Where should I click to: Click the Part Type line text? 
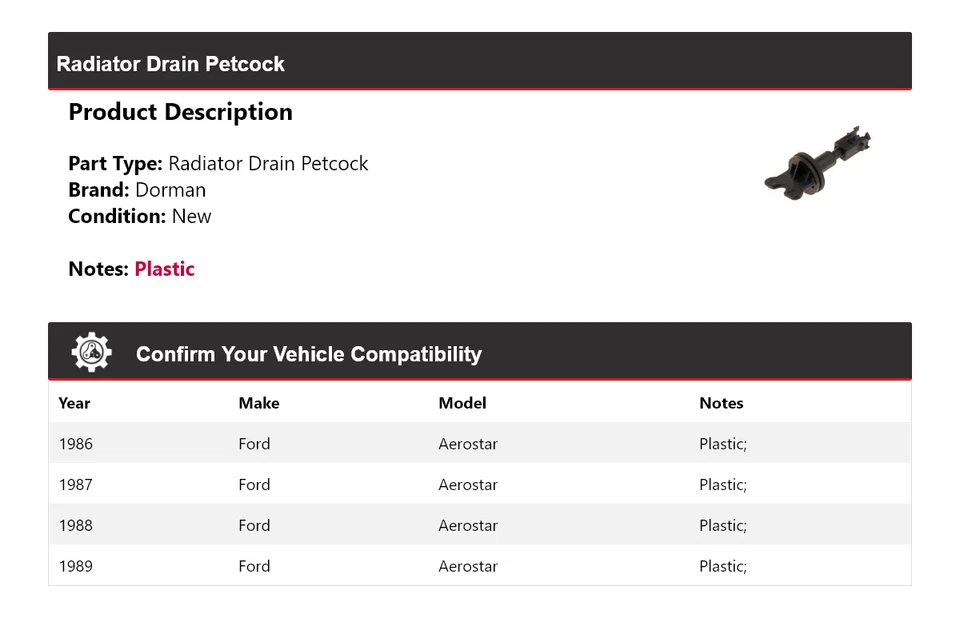218,164
